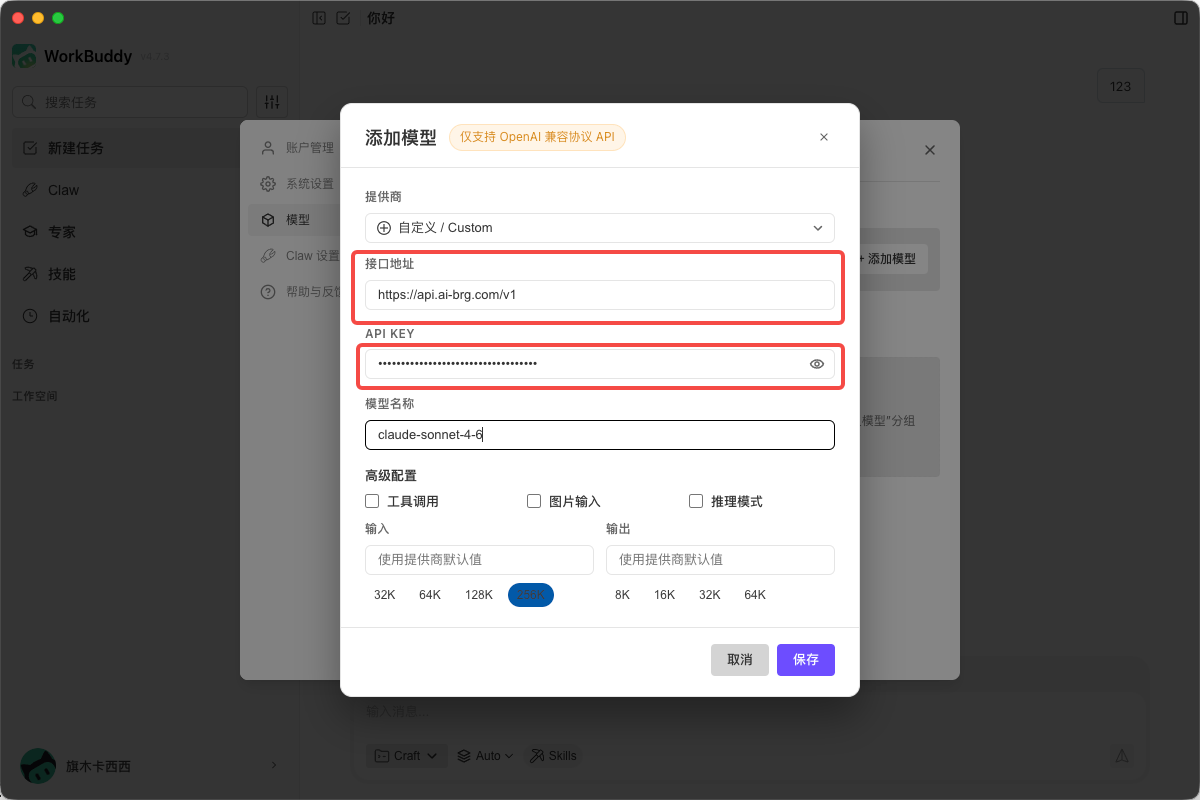The width and height of the screenshot is (1200, 800).
Task: Check the 图片输入 checkbox
Action: tap(533, 500)
